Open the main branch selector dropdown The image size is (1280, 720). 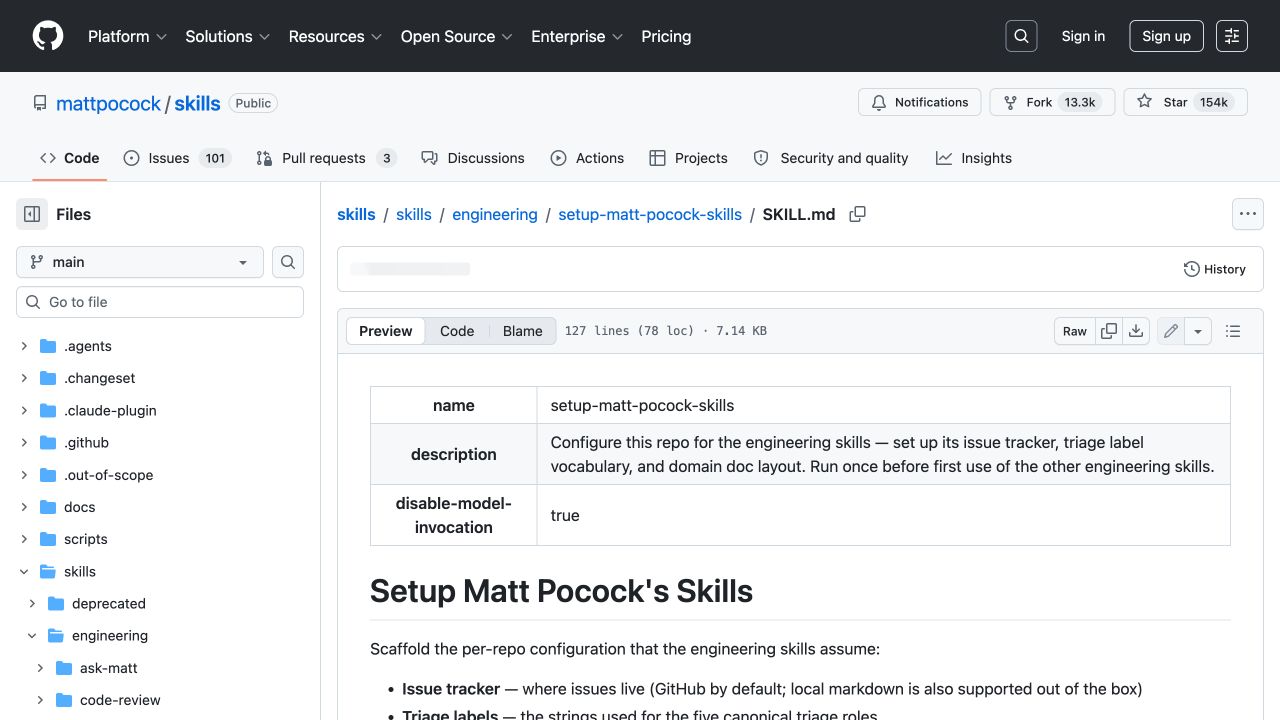click(x=140, y=262)
